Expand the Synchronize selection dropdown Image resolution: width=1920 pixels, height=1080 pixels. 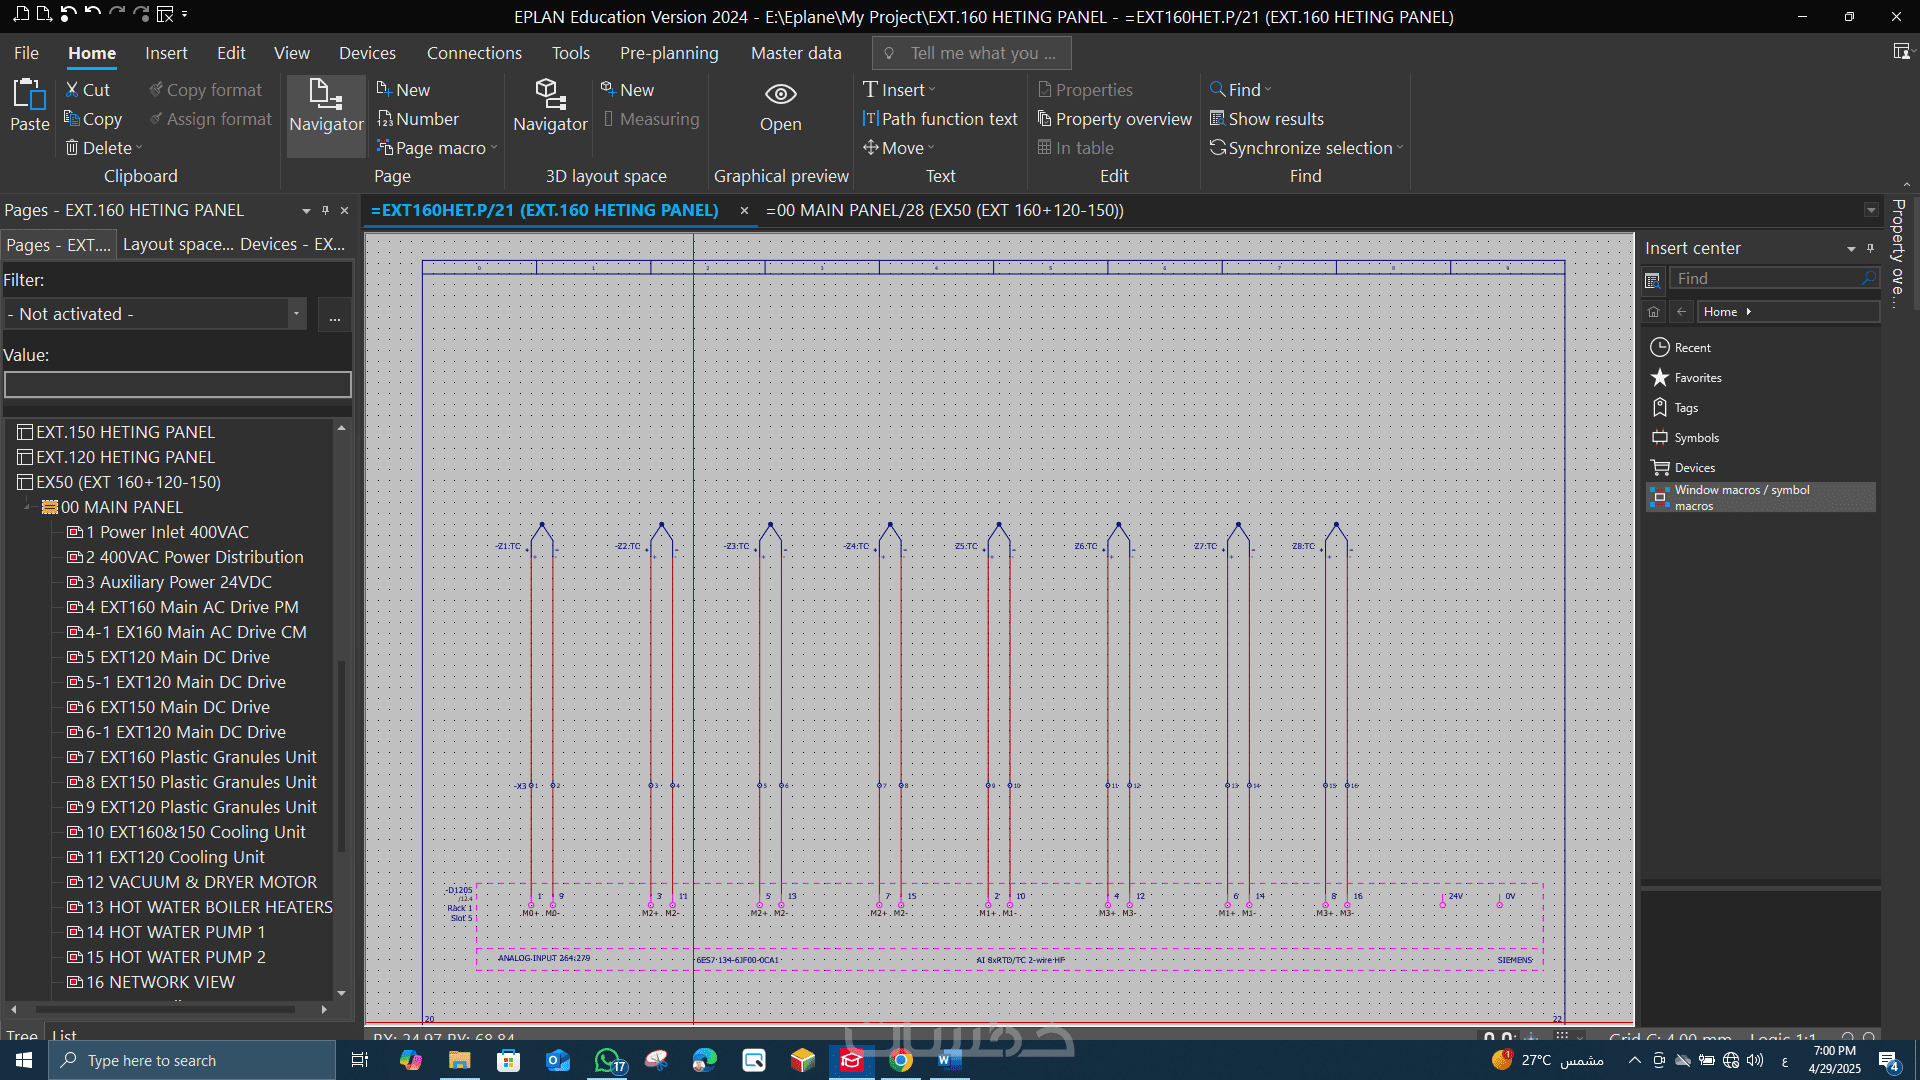click(x=1400, y=148)
